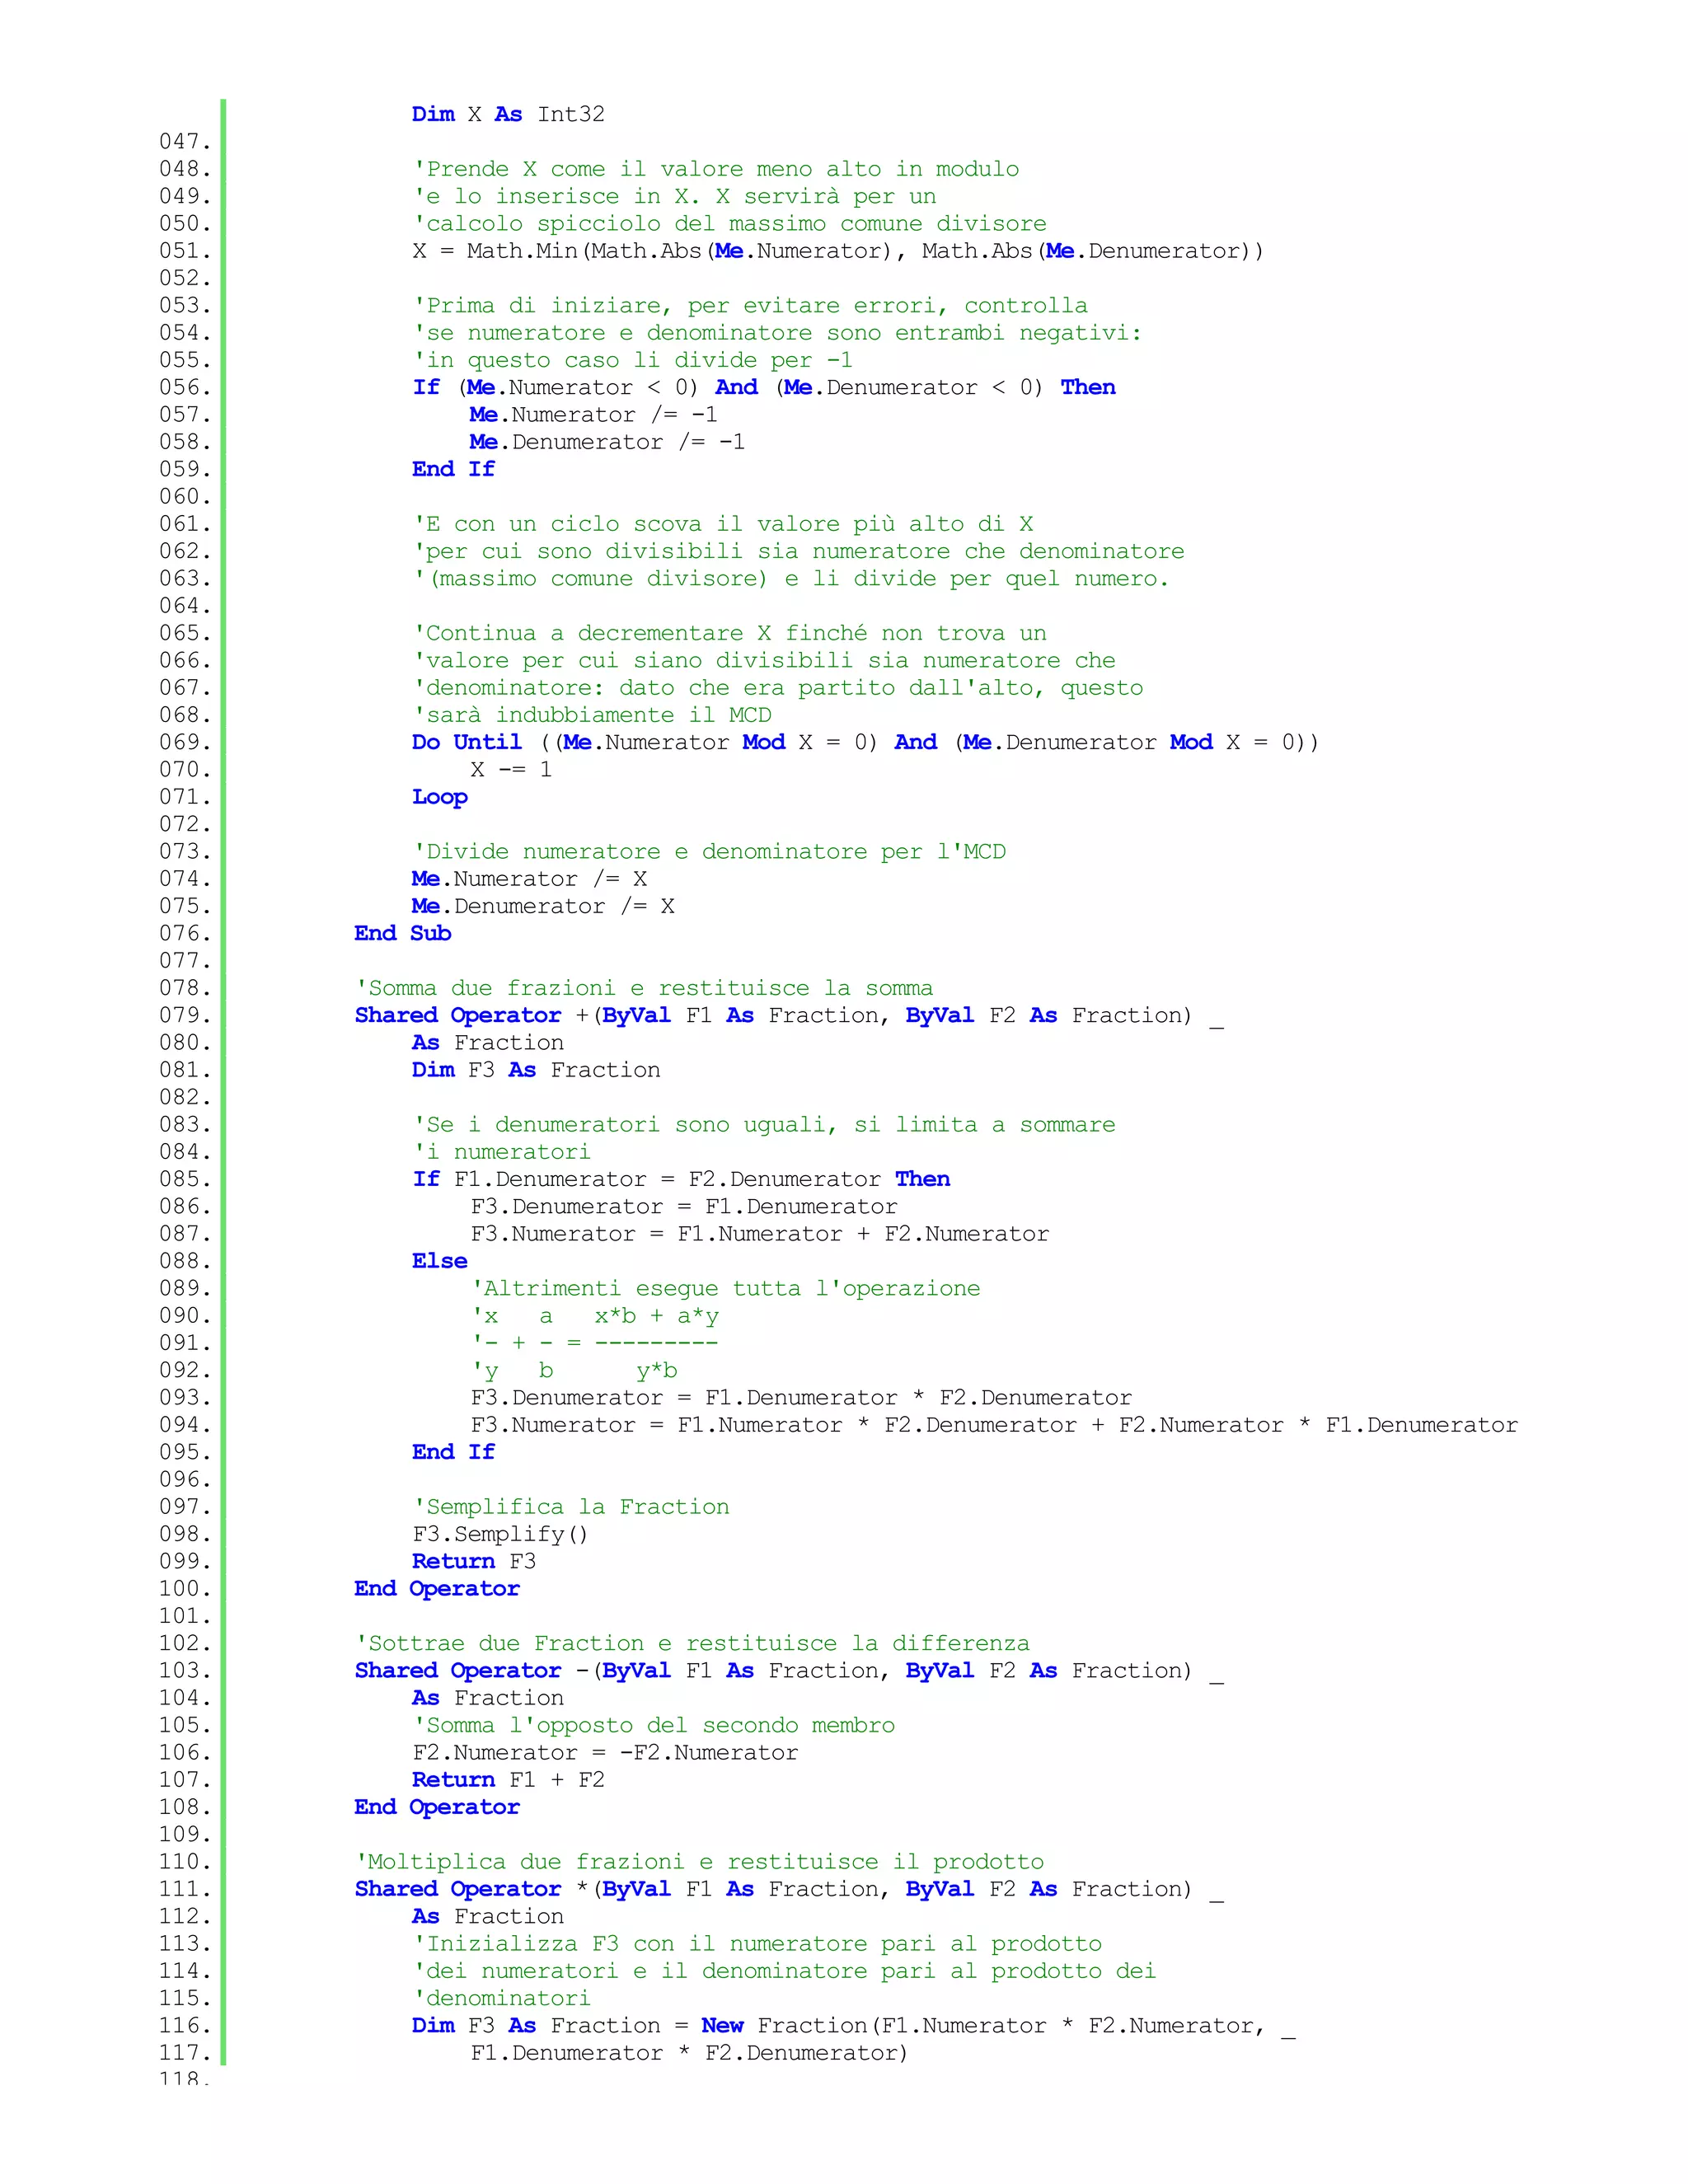Click line number 069 in the gutter
Viewport: 1688px width, 2184px height.
[185, 742]
